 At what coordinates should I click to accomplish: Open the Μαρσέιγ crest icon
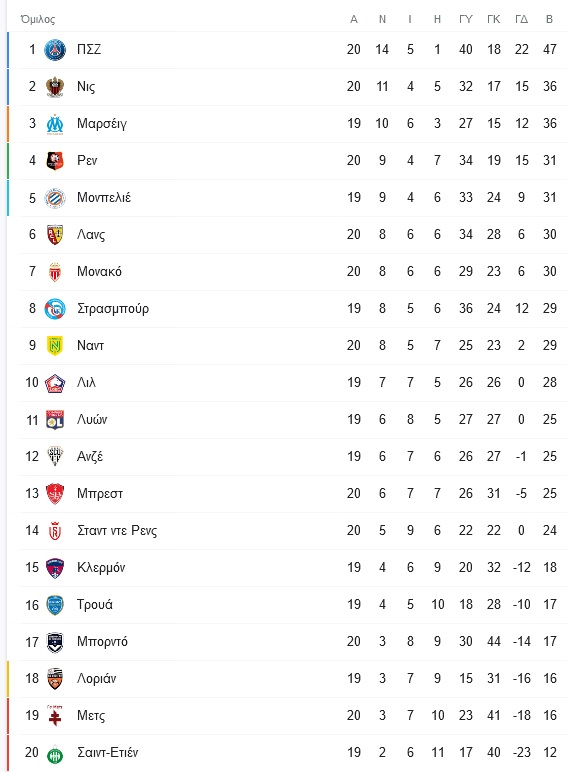tap(55, 124)
